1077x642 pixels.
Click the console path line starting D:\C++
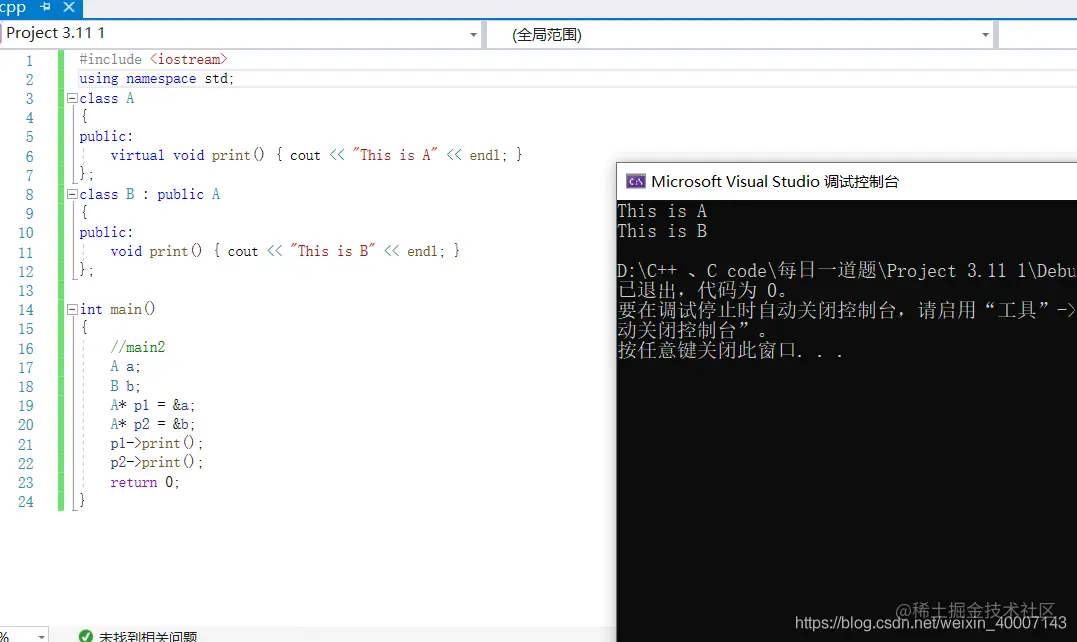[x=847, y=271]
